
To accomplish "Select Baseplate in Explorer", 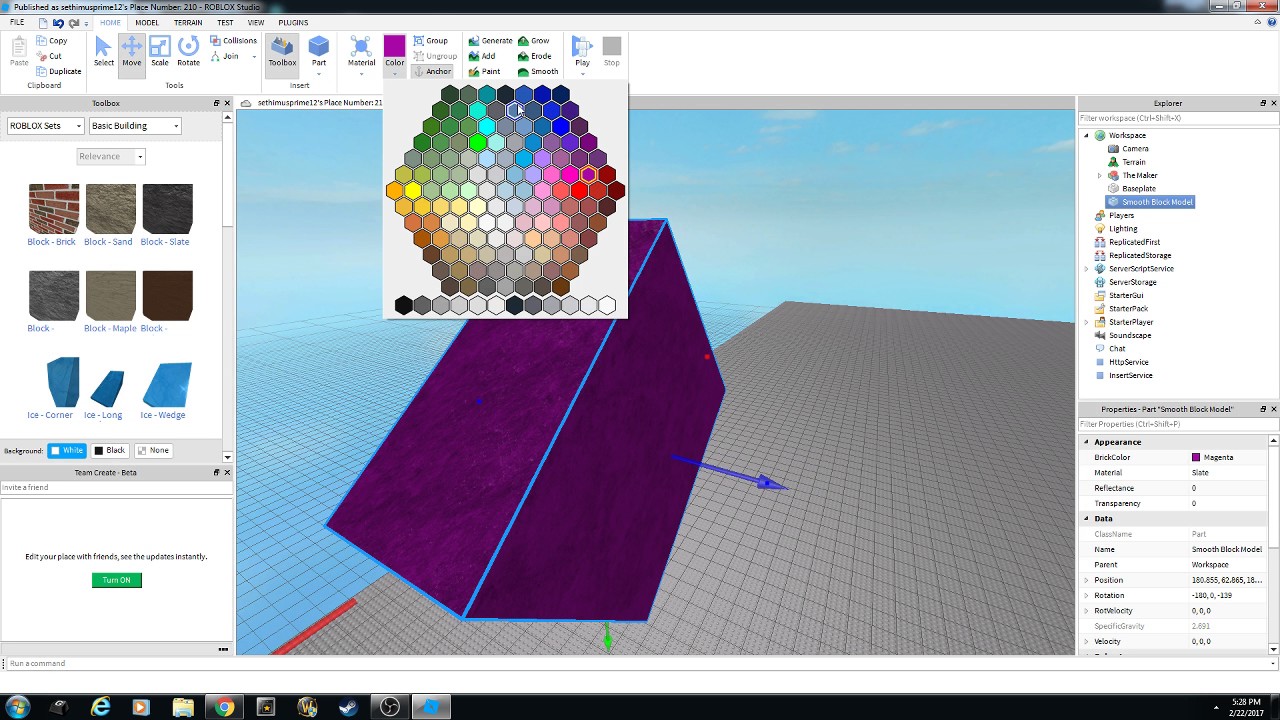I will 1138,188.
